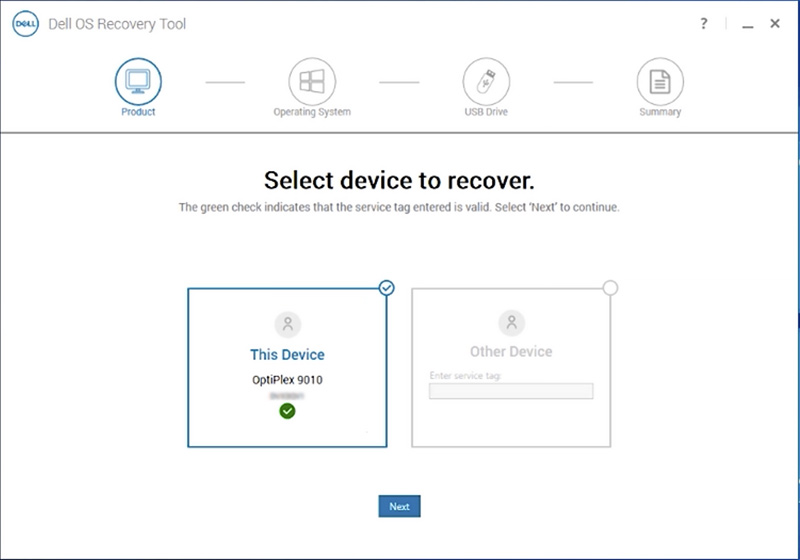Click the Enter service tag input field

coord(511,391)
